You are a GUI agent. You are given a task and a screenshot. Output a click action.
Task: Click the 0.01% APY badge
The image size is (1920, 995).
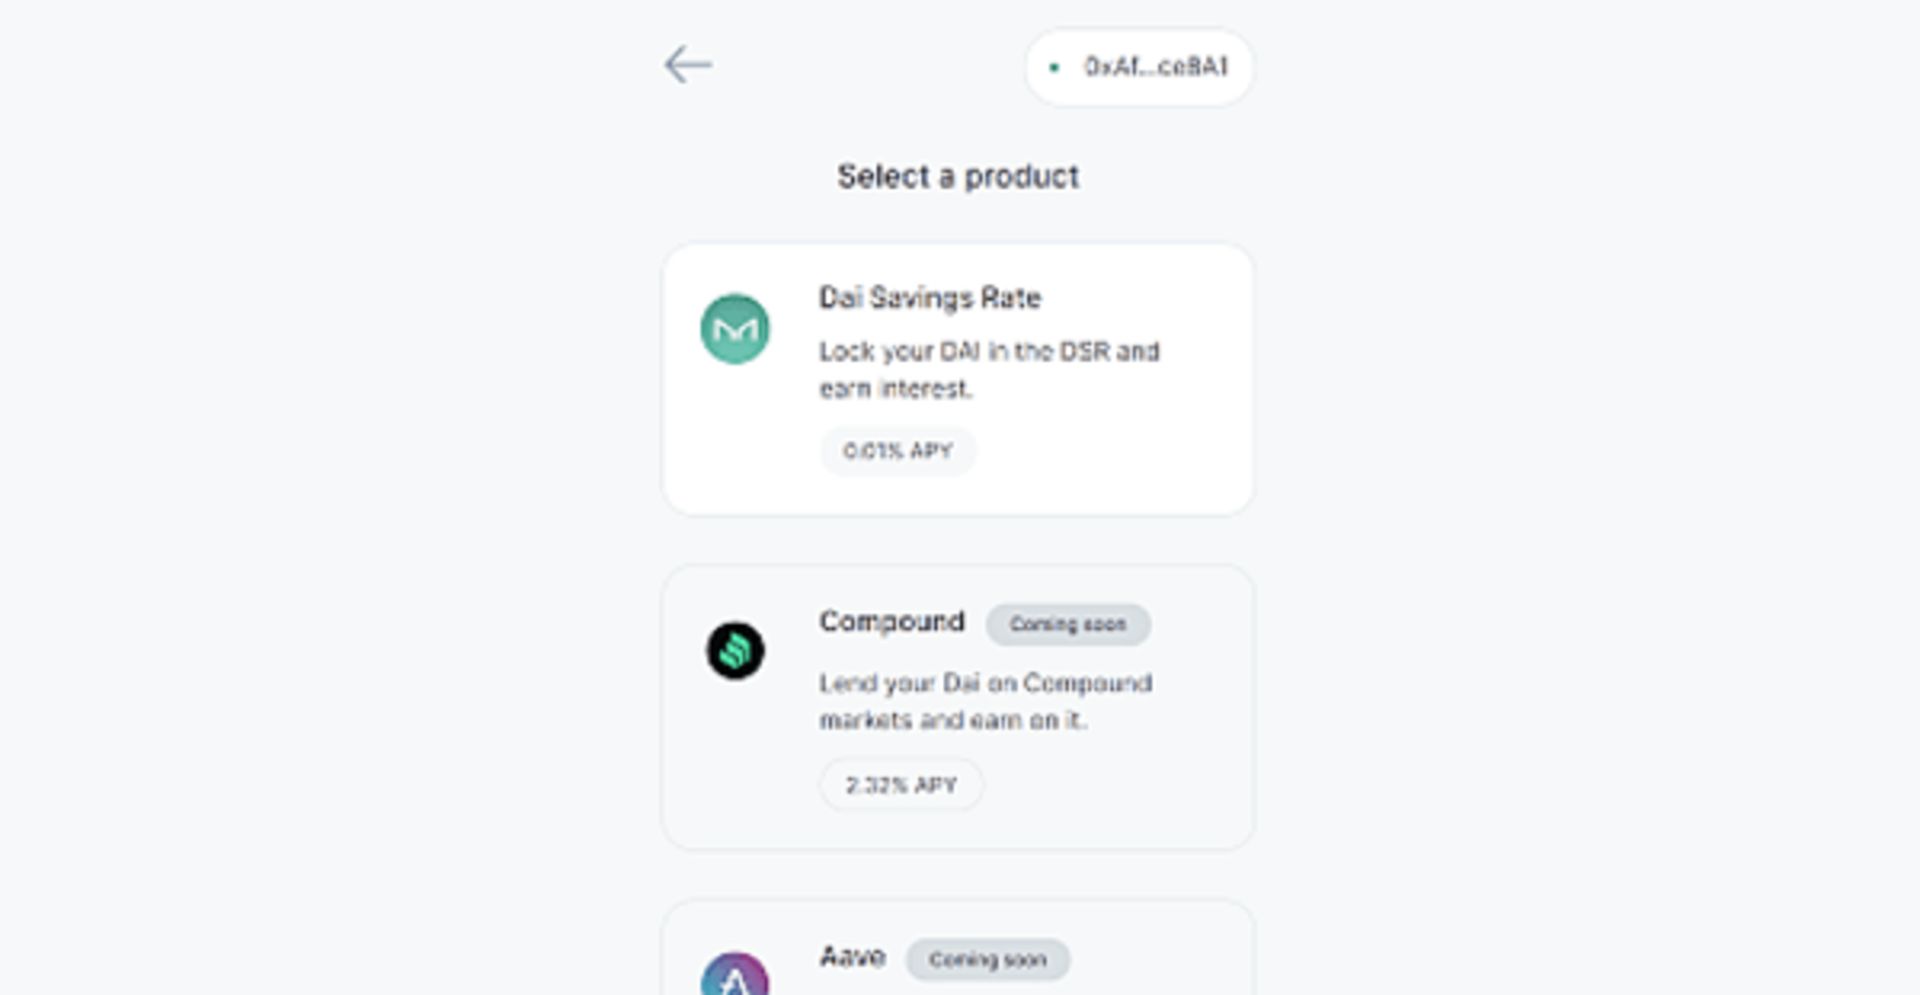point(897,451)
